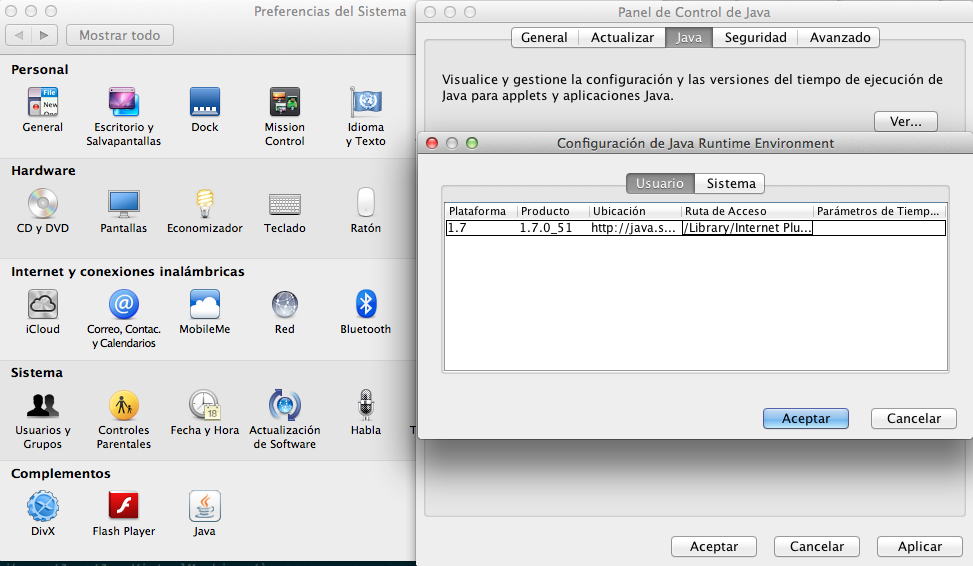Open Teclado keyboard preferences

coord(285,204)
